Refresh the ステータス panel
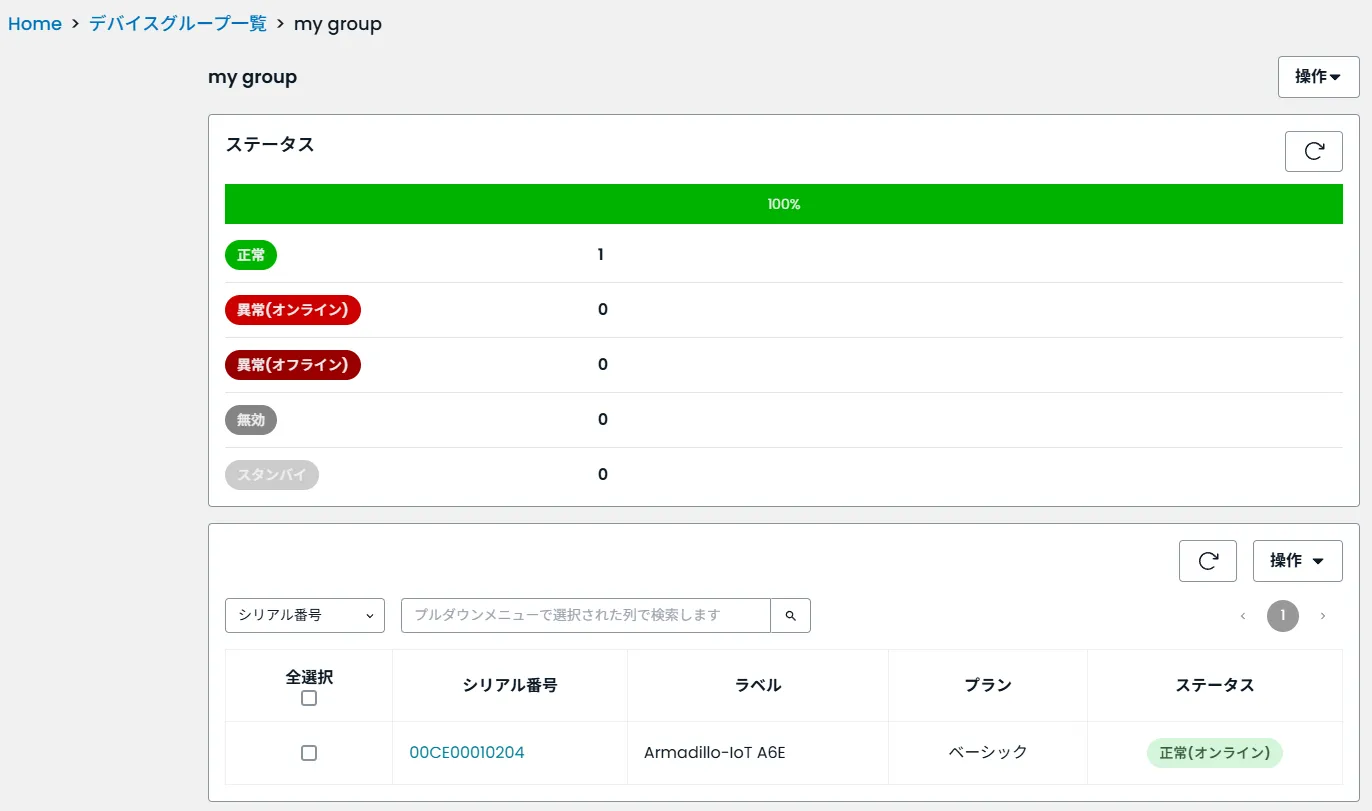This screenshot has height=811, width=1372. [x=1313, y=151]
